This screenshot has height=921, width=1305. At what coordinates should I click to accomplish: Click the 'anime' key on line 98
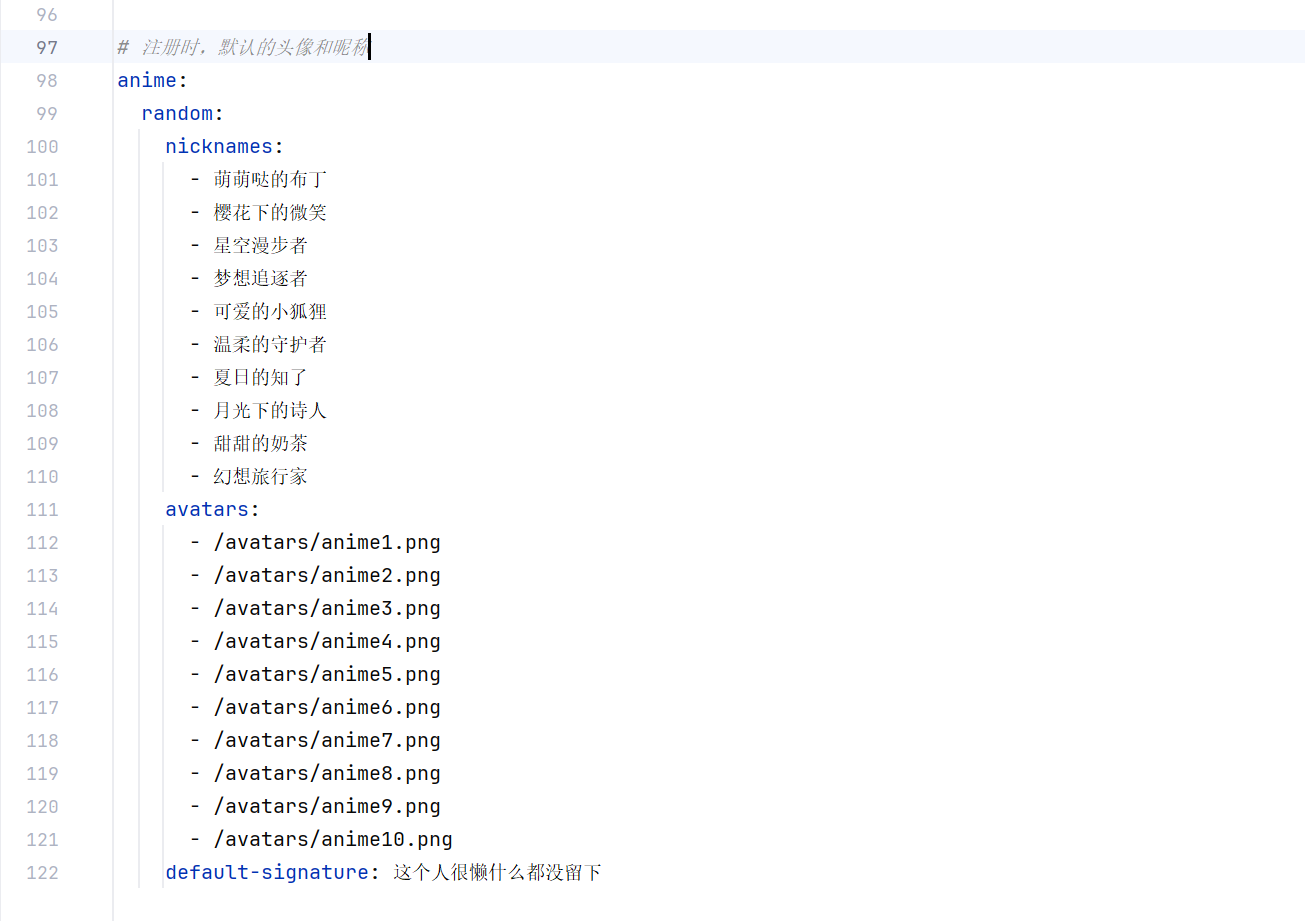(147, 80)
